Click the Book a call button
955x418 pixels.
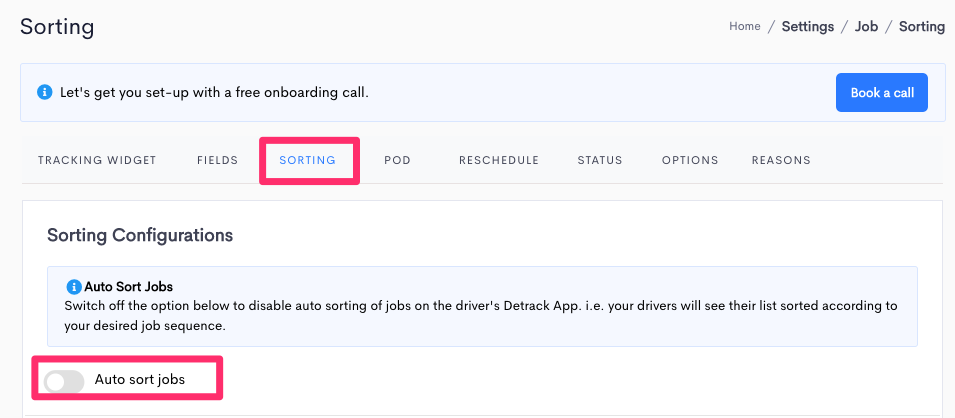[x=882, y=93]
